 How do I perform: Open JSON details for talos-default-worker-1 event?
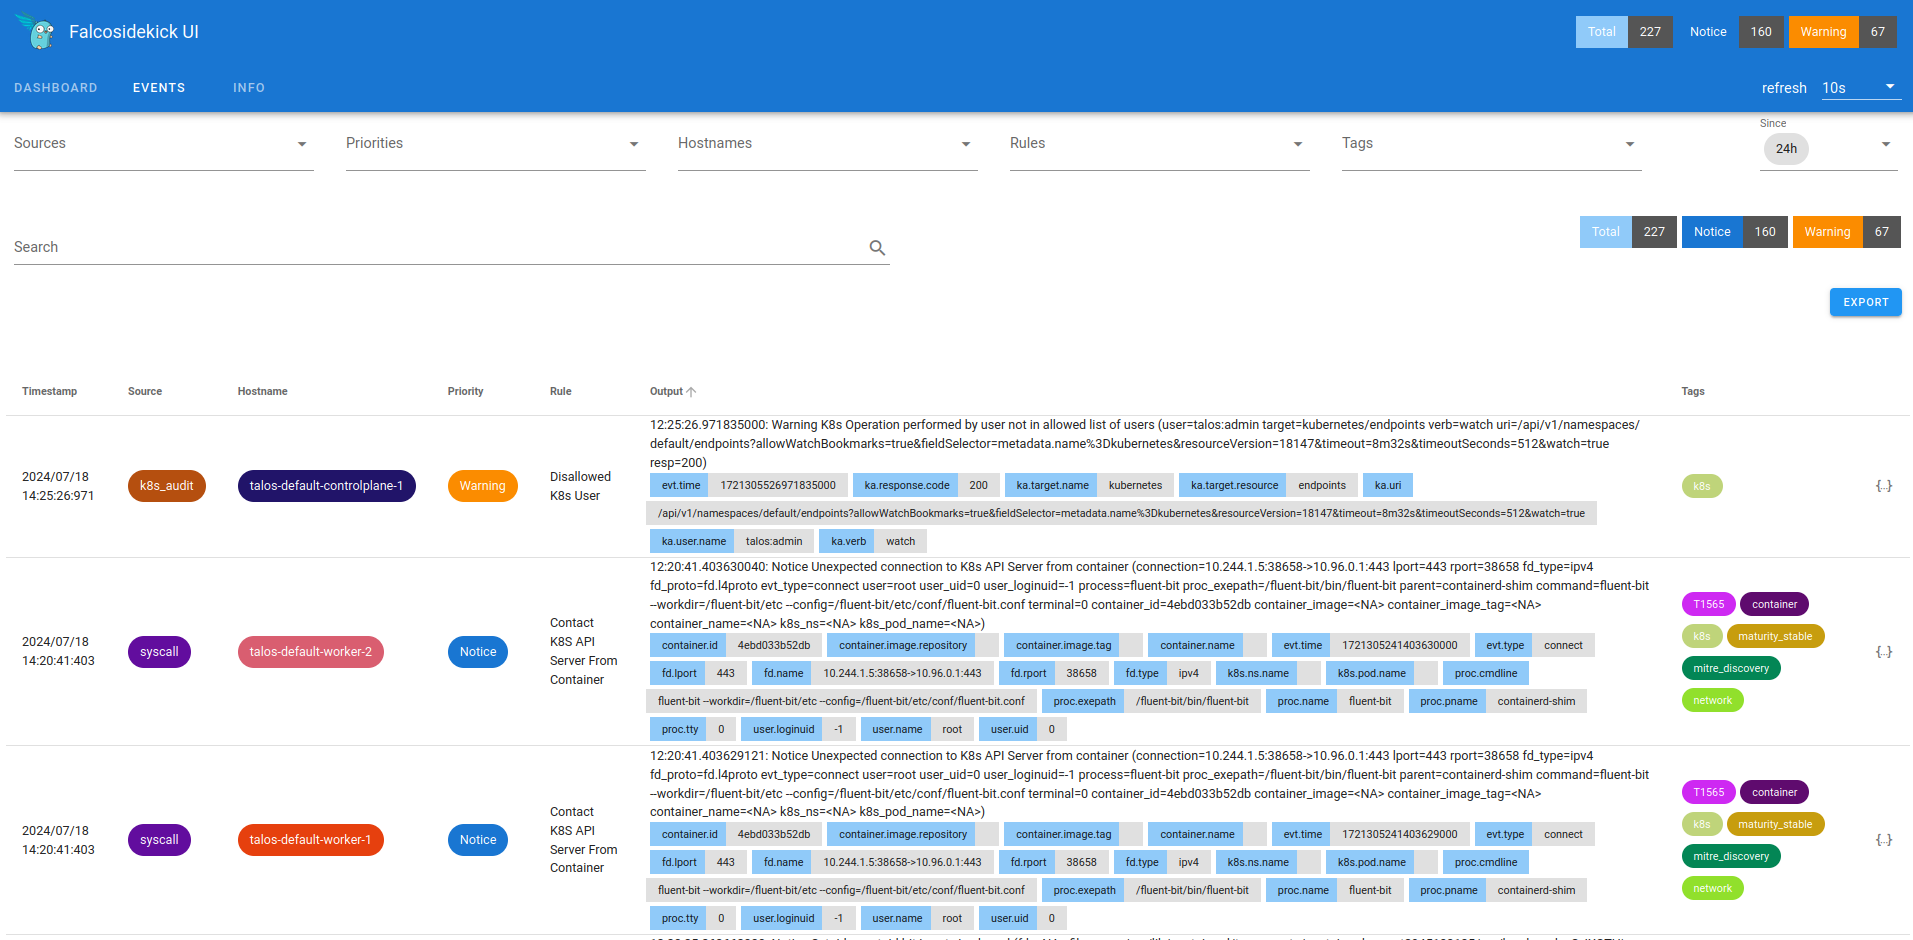pos(1883,840)
